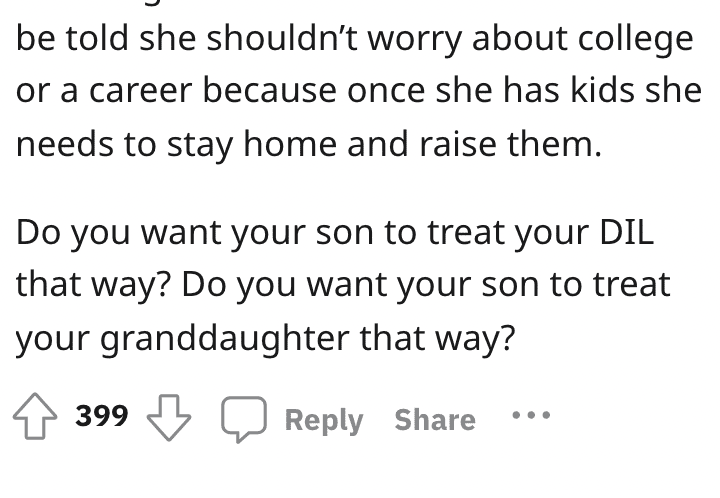
Task: Upvote this comment with the up arrow
Action: click(x=35, y=416)
